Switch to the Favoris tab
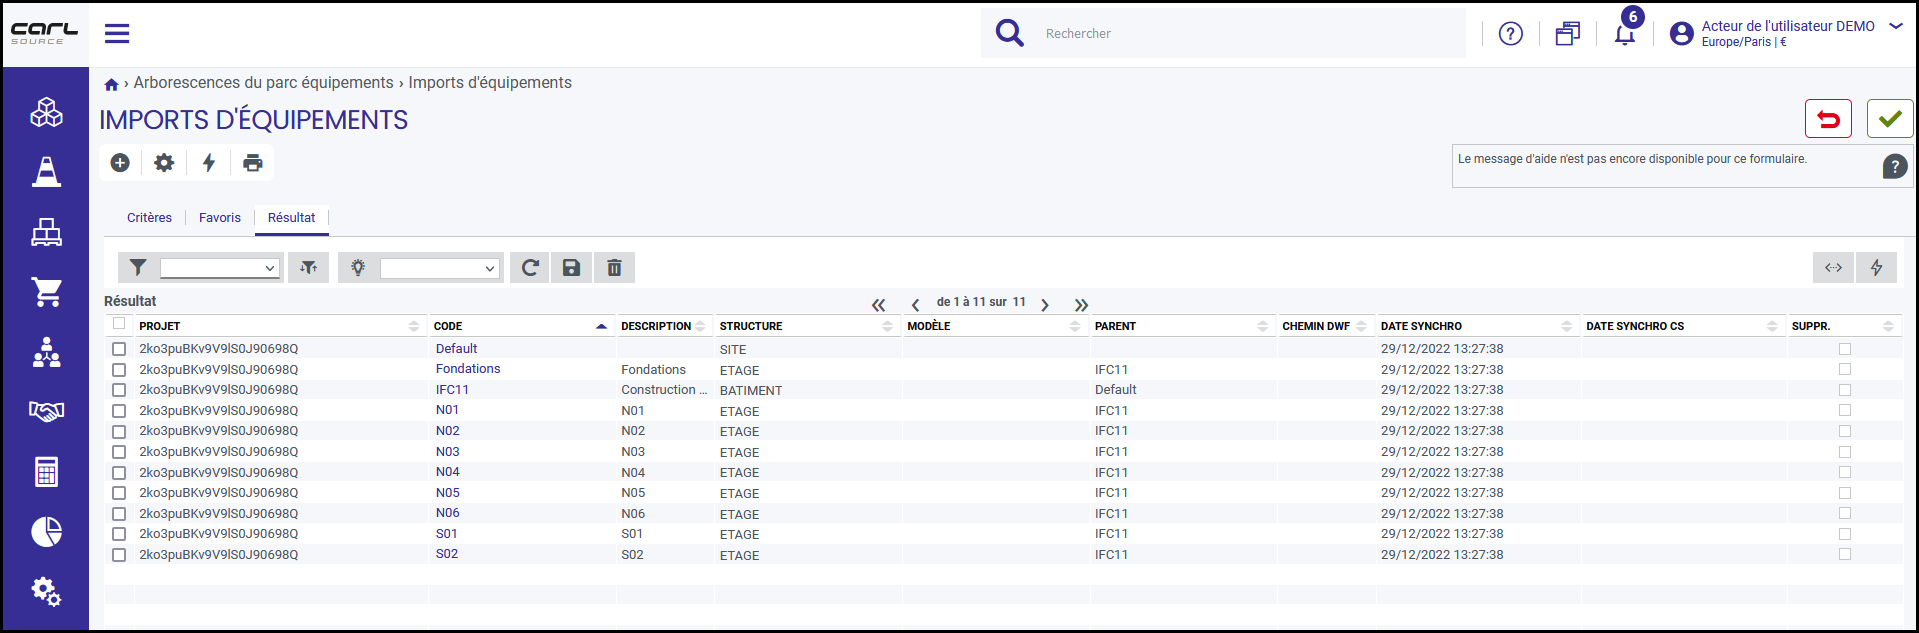This screenshot has height=633, width=1919. coord(220,218)
